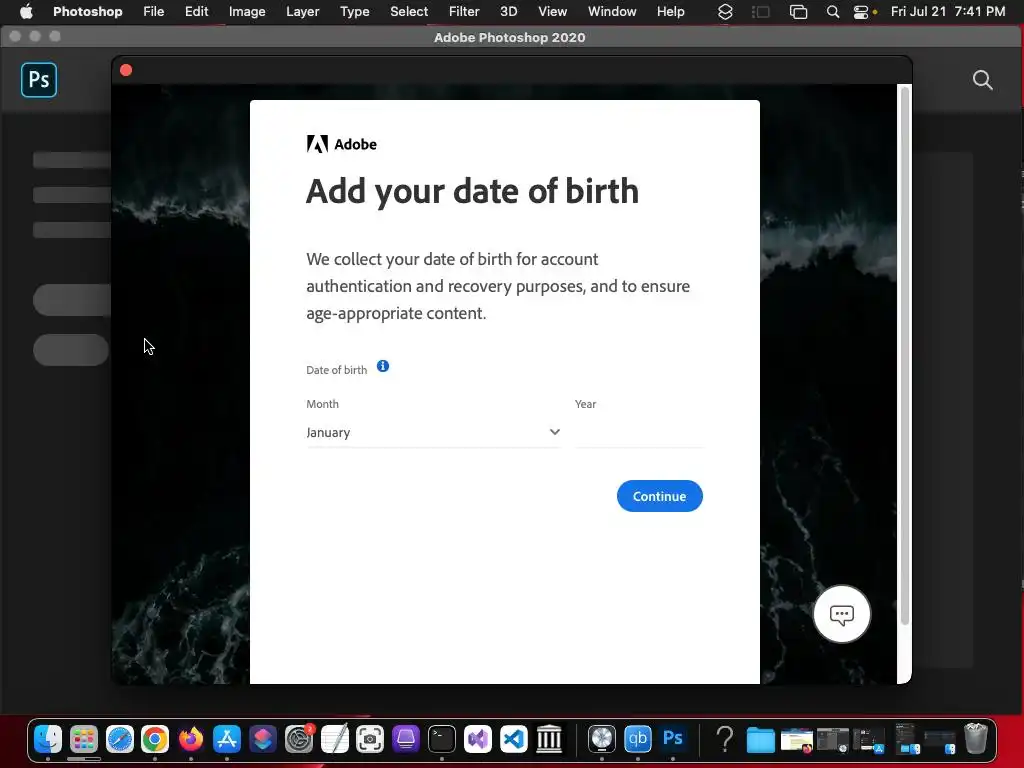The height and width of the screenshot is (768, 1024).
Task: Open Visual Studio Code from the Dock
Action: pyautogui.click(x=513, y=739)
